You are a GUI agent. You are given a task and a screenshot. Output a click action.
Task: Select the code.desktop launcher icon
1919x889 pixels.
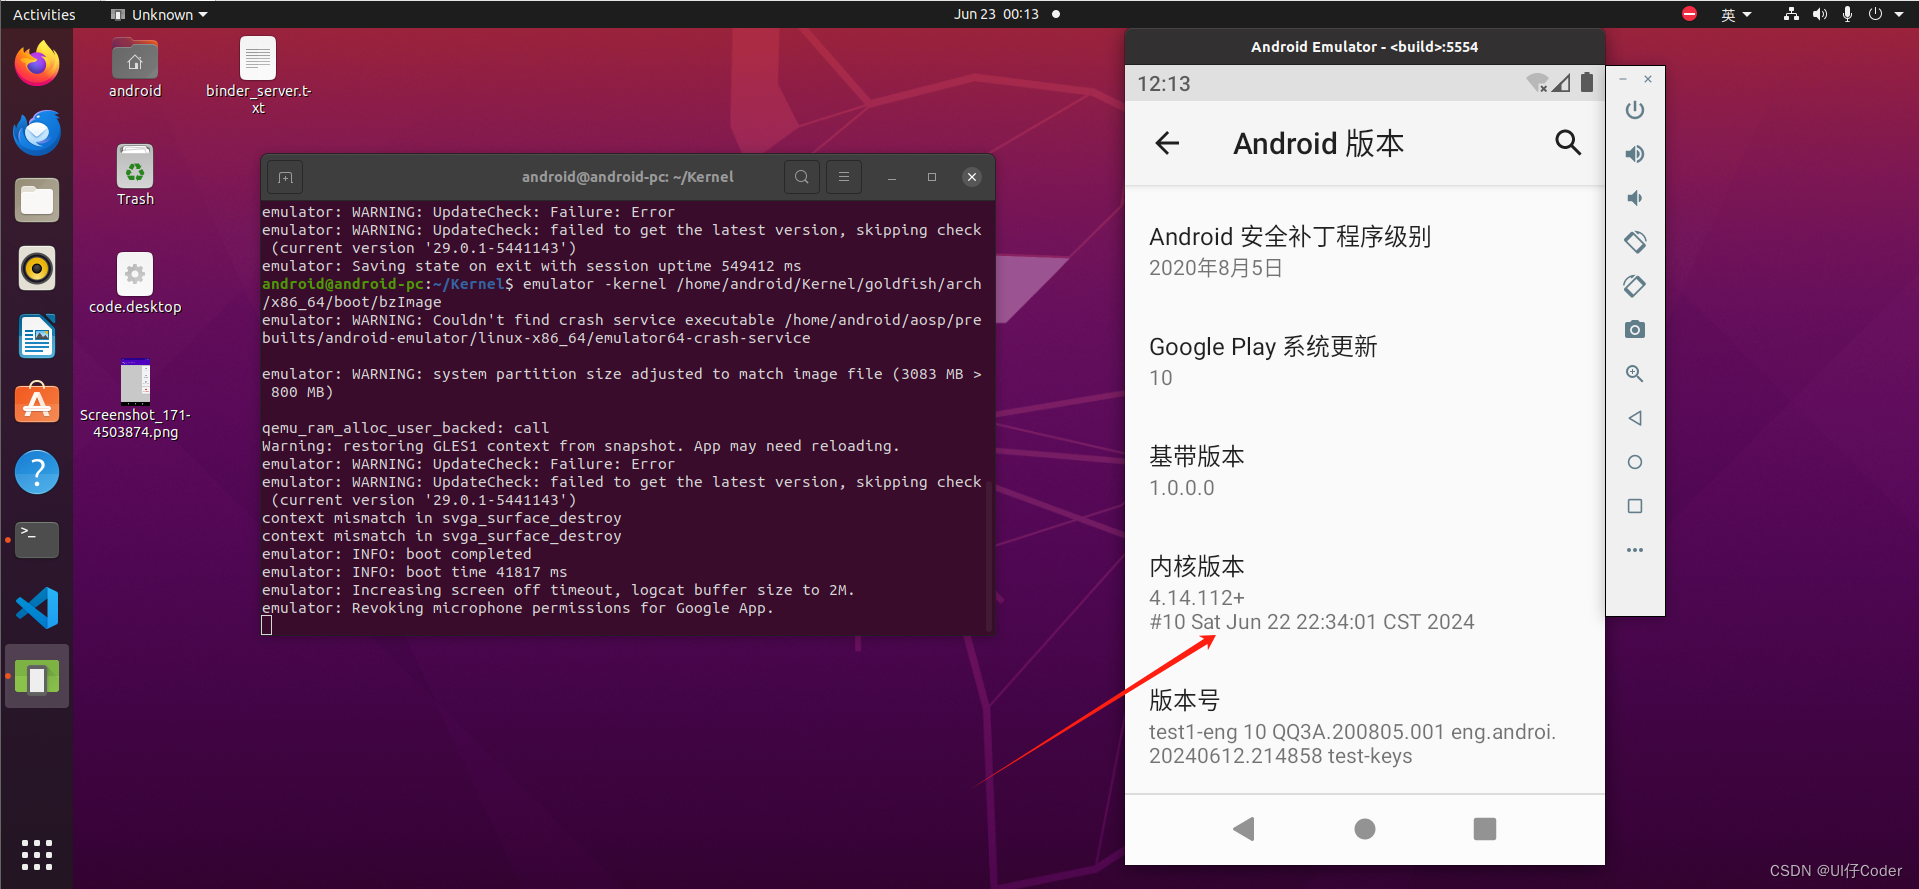(135, 284)
